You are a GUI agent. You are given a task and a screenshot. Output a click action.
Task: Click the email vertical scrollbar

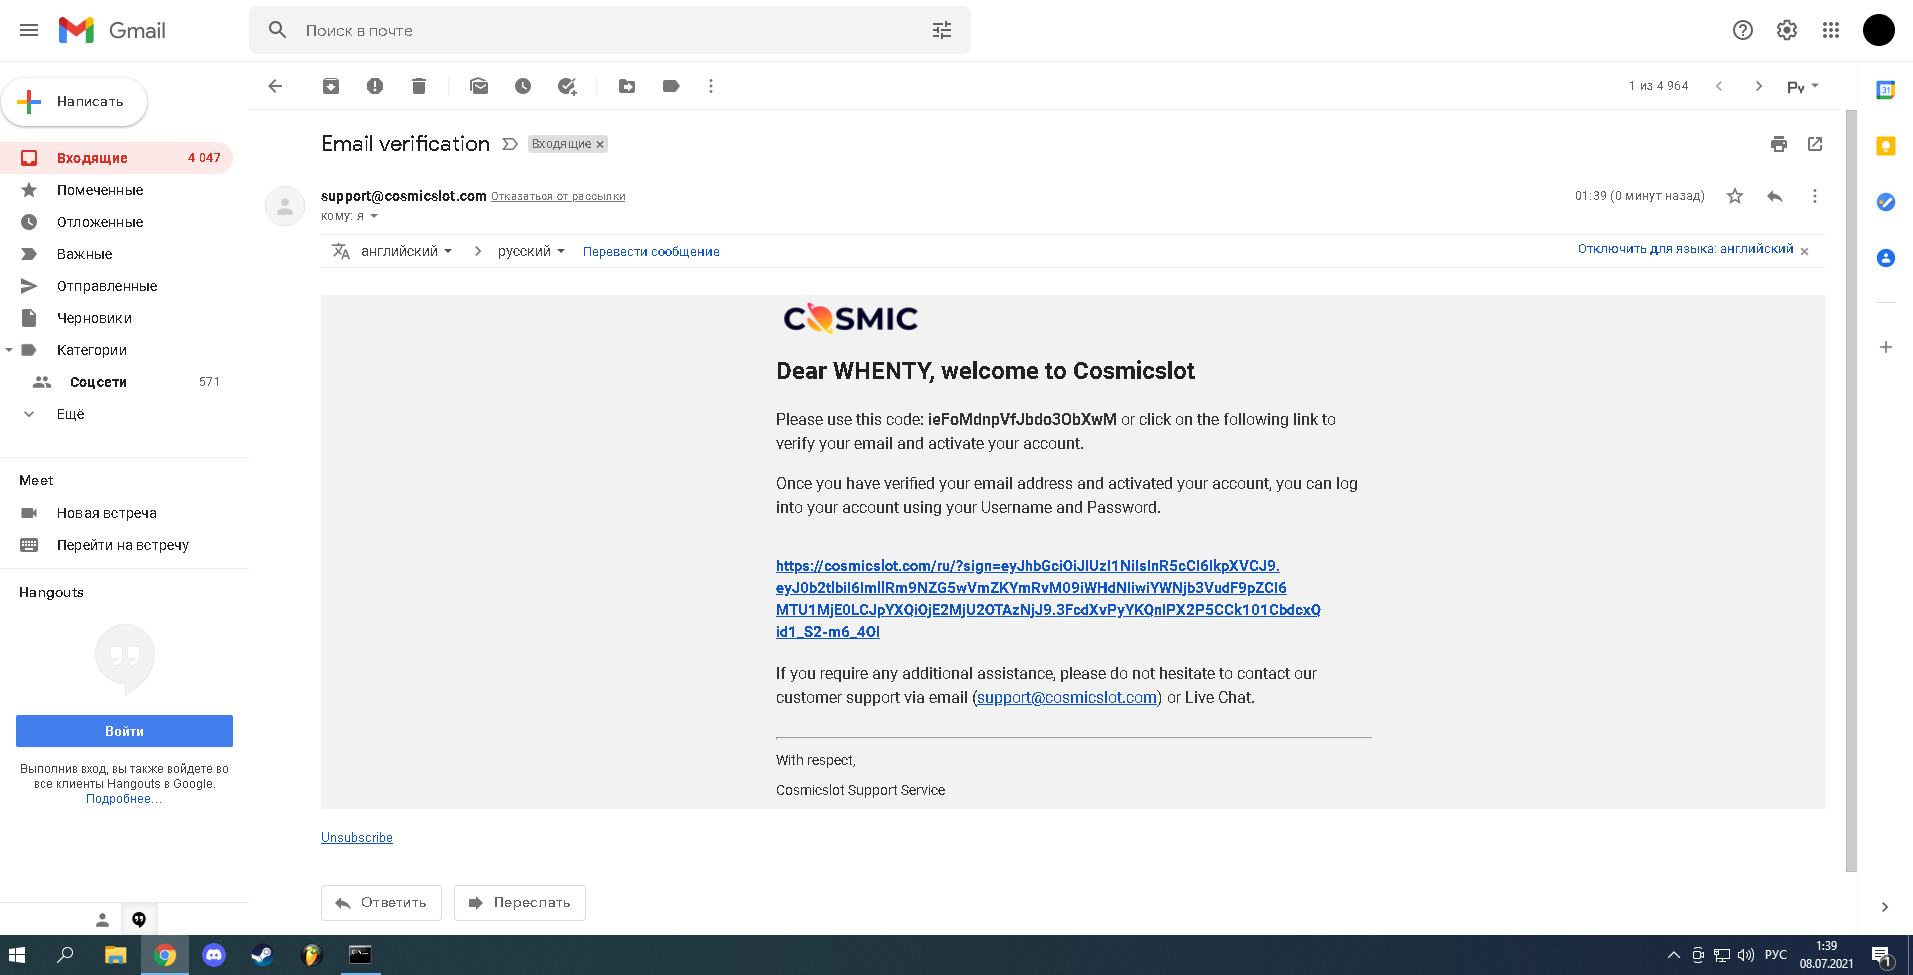click(1851, 490)
